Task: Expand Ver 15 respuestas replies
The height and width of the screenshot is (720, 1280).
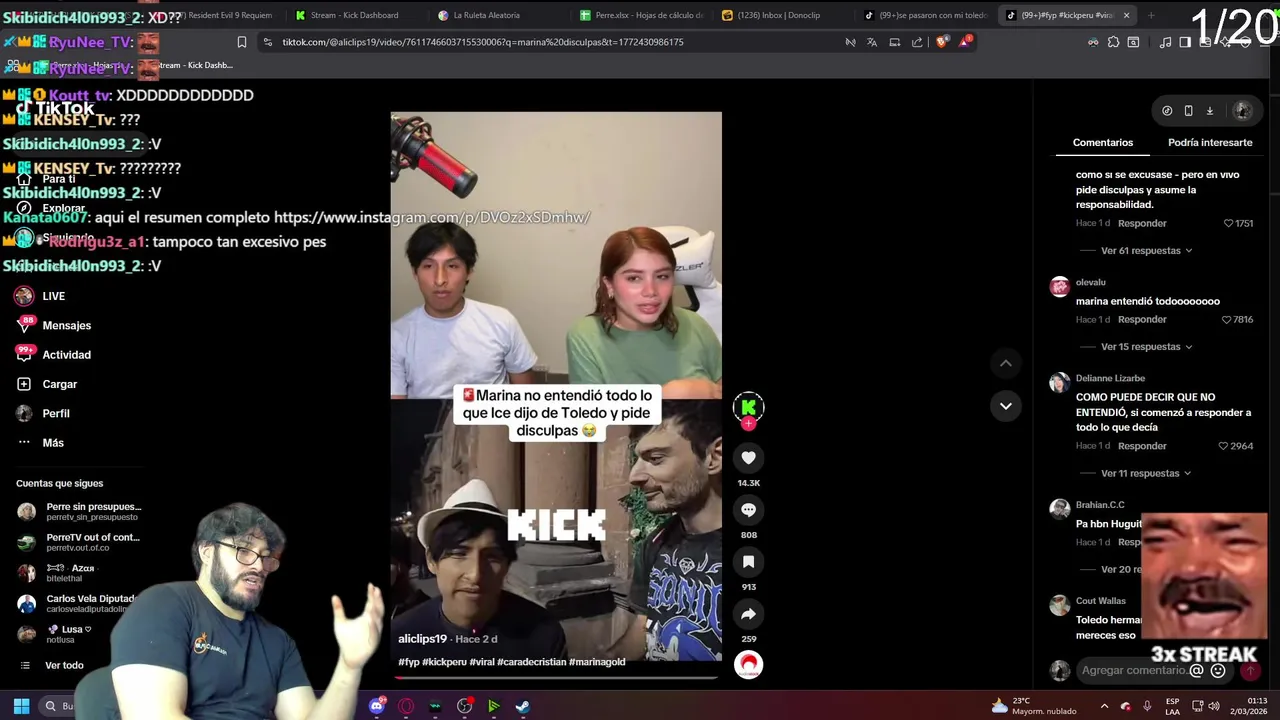Action: coord(1146,347)
